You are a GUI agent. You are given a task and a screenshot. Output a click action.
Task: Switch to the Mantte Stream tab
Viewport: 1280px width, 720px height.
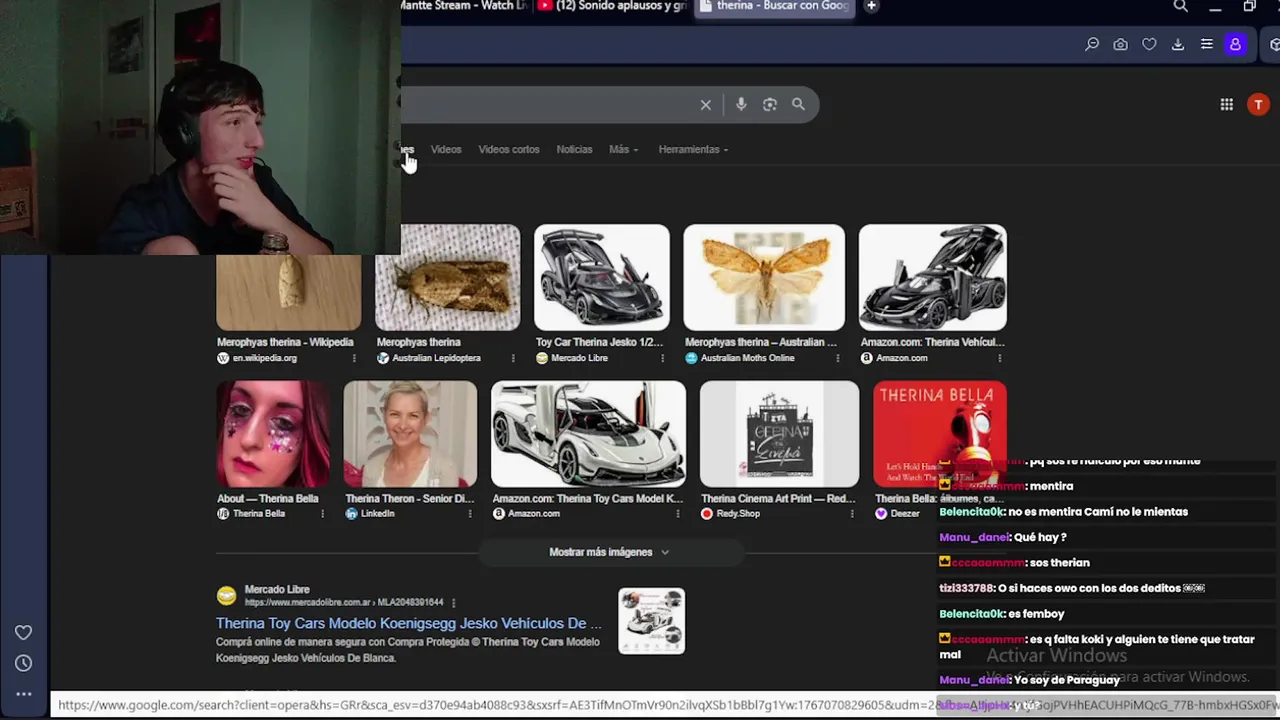[x=463, y=6]
